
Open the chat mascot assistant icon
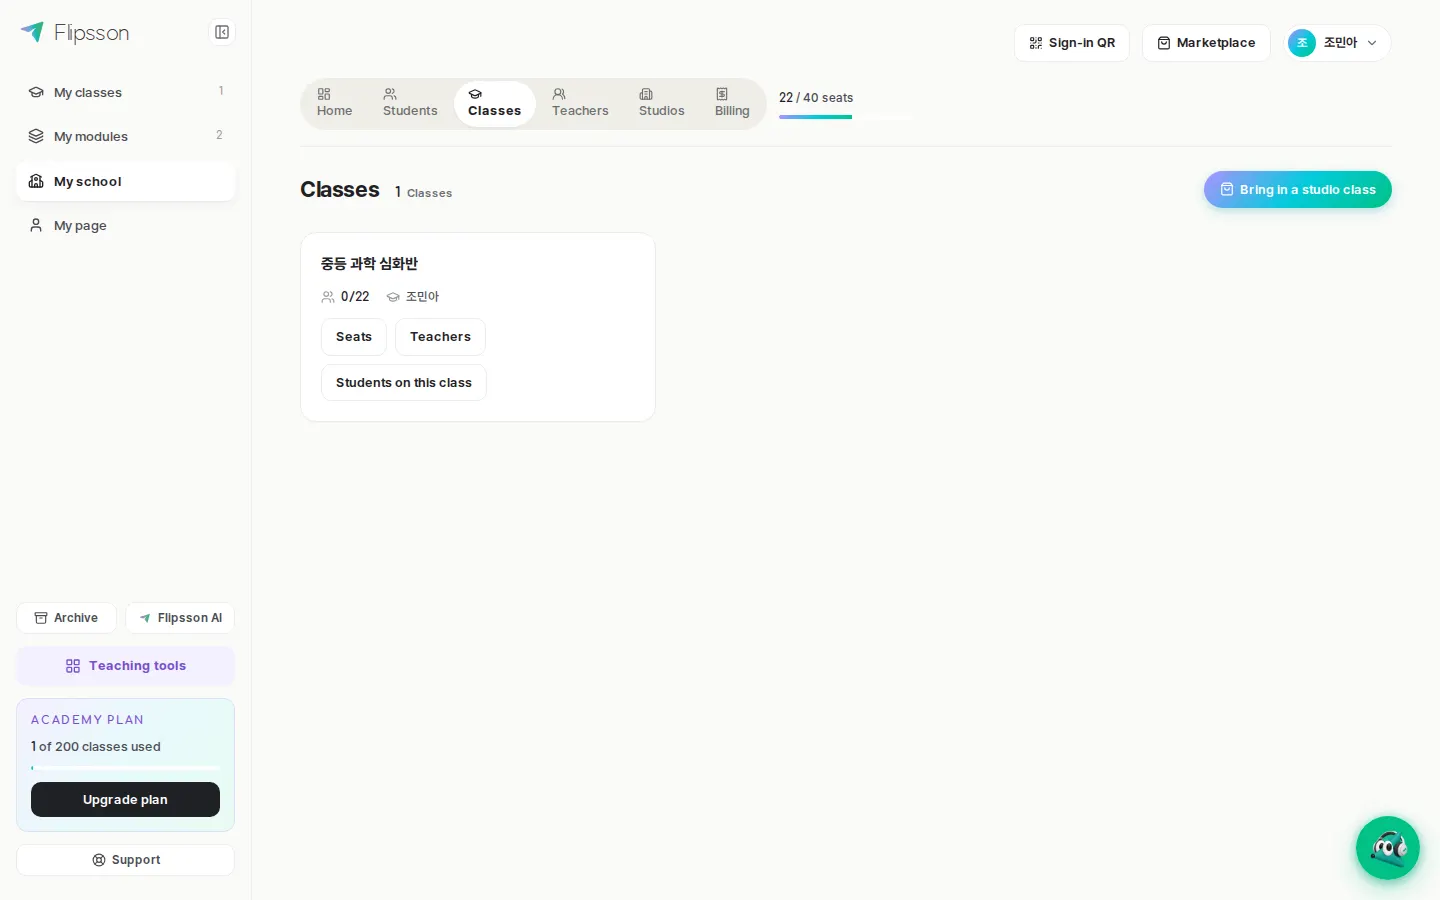click(x=1388, y=848)
